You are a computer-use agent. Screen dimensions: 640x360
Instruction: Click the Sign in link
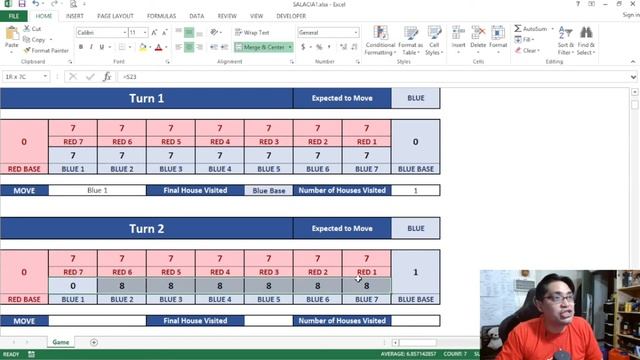(x=631, y=15)
